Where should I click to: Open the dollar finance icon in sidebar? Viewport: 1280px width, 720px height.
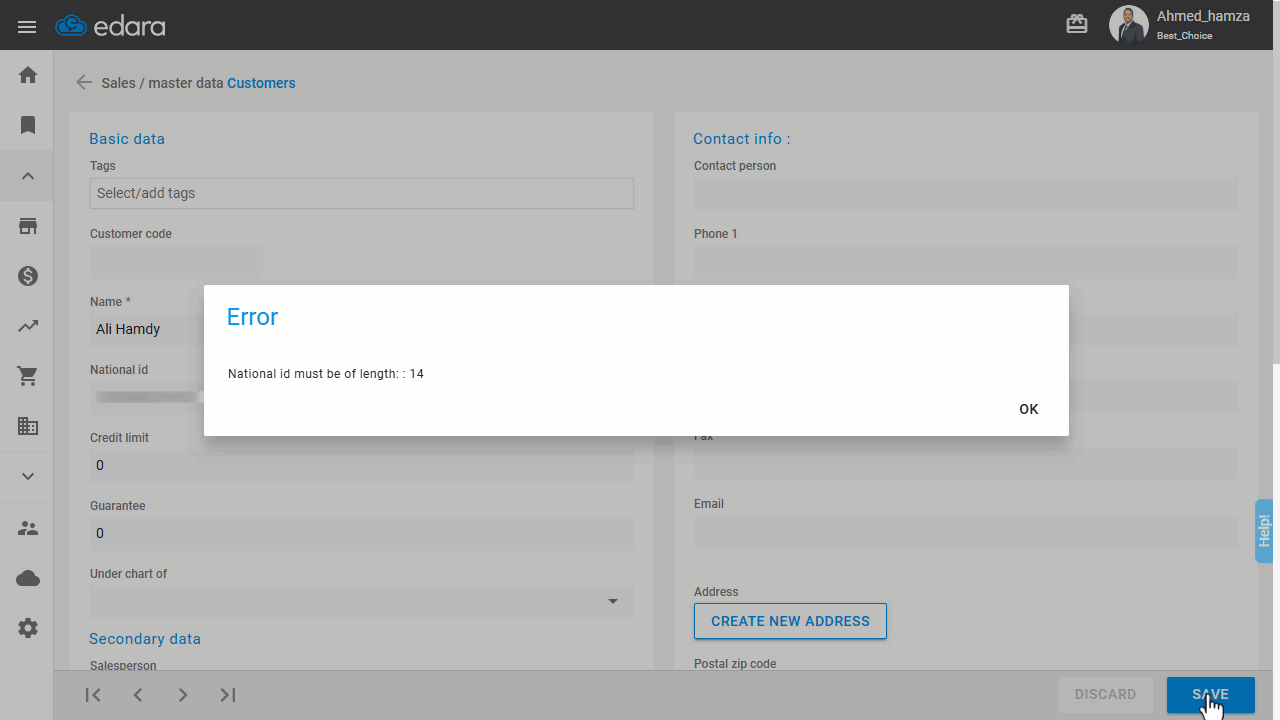coord(28,276)
